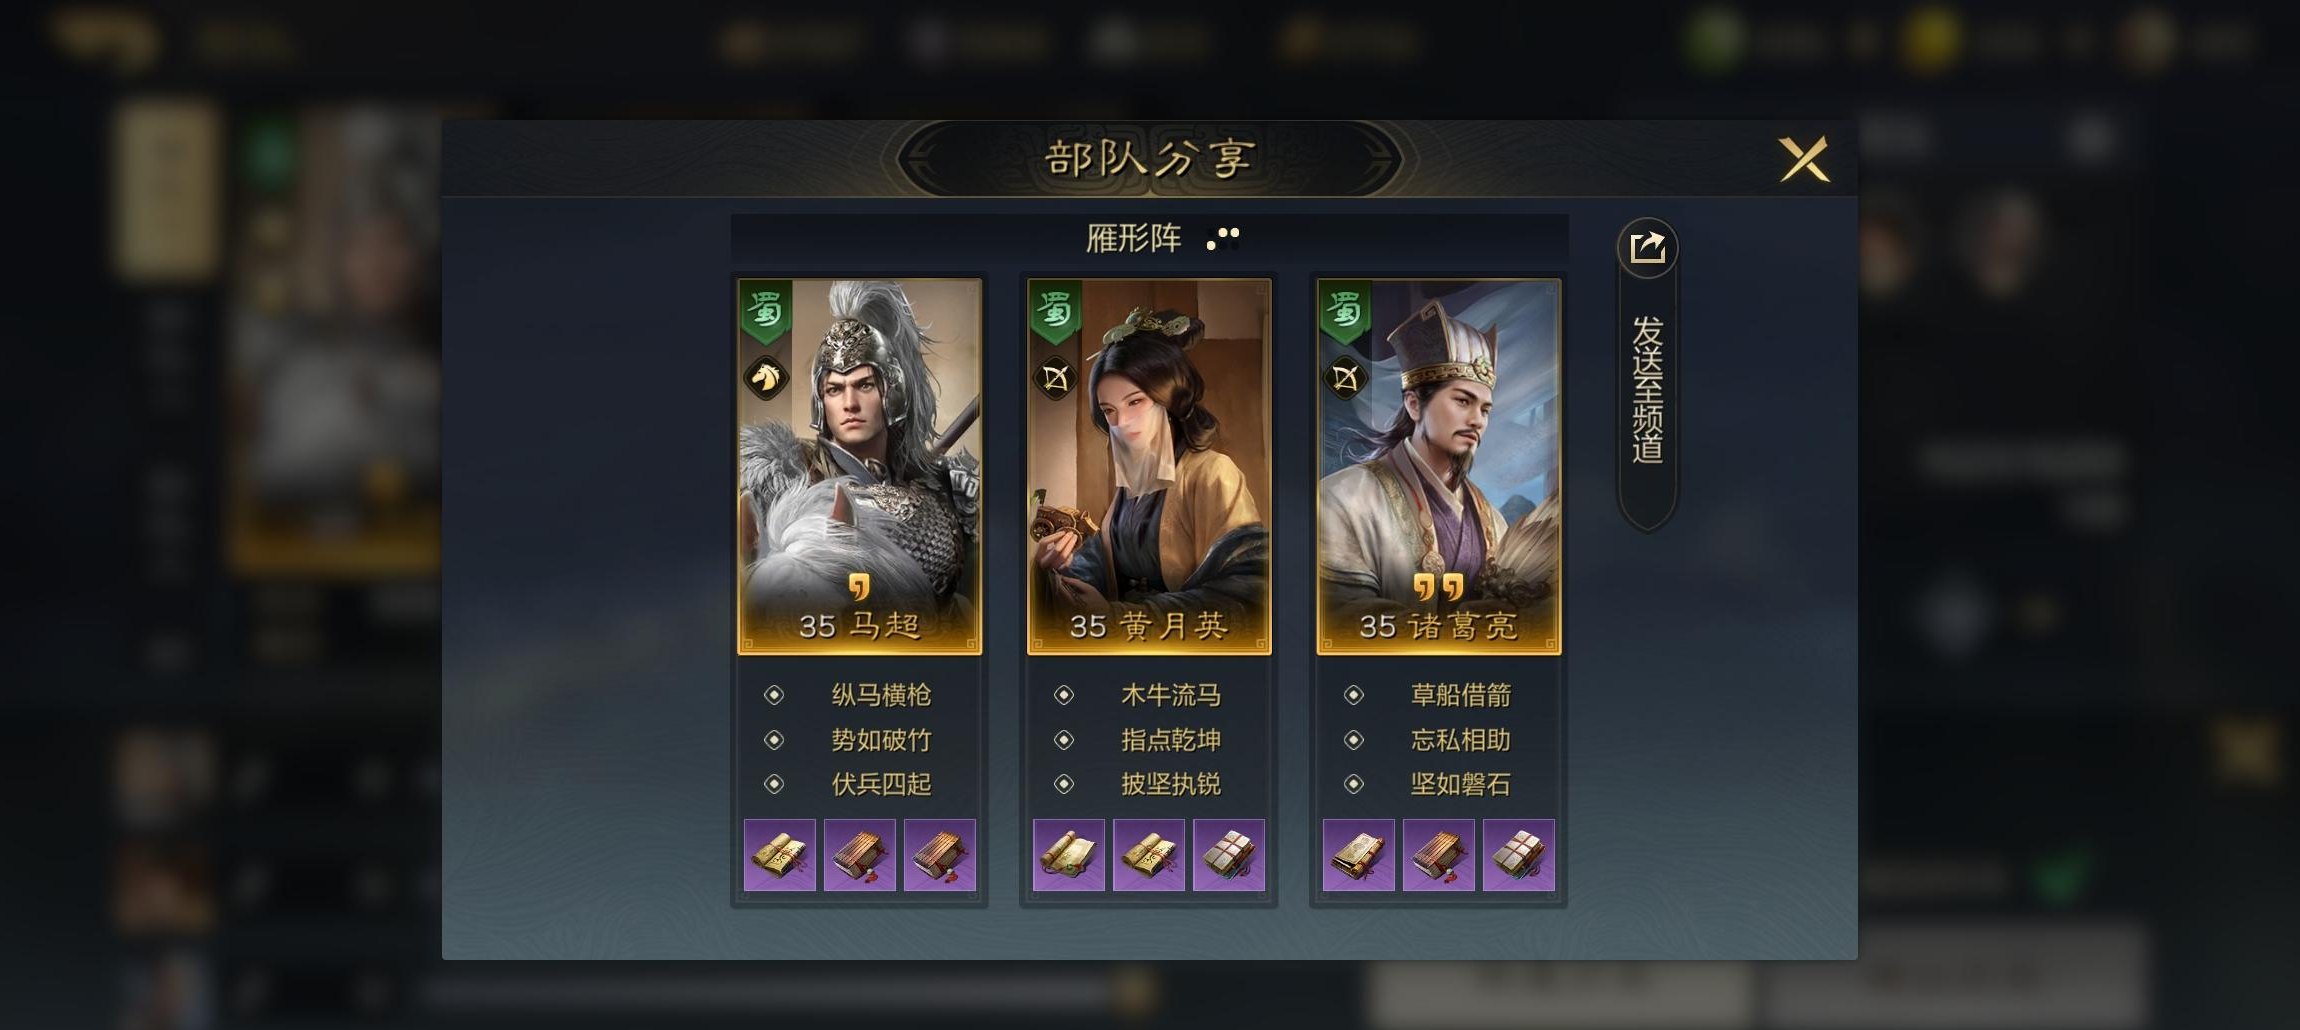Open 黄月英 hero card

click(1149, 467)
